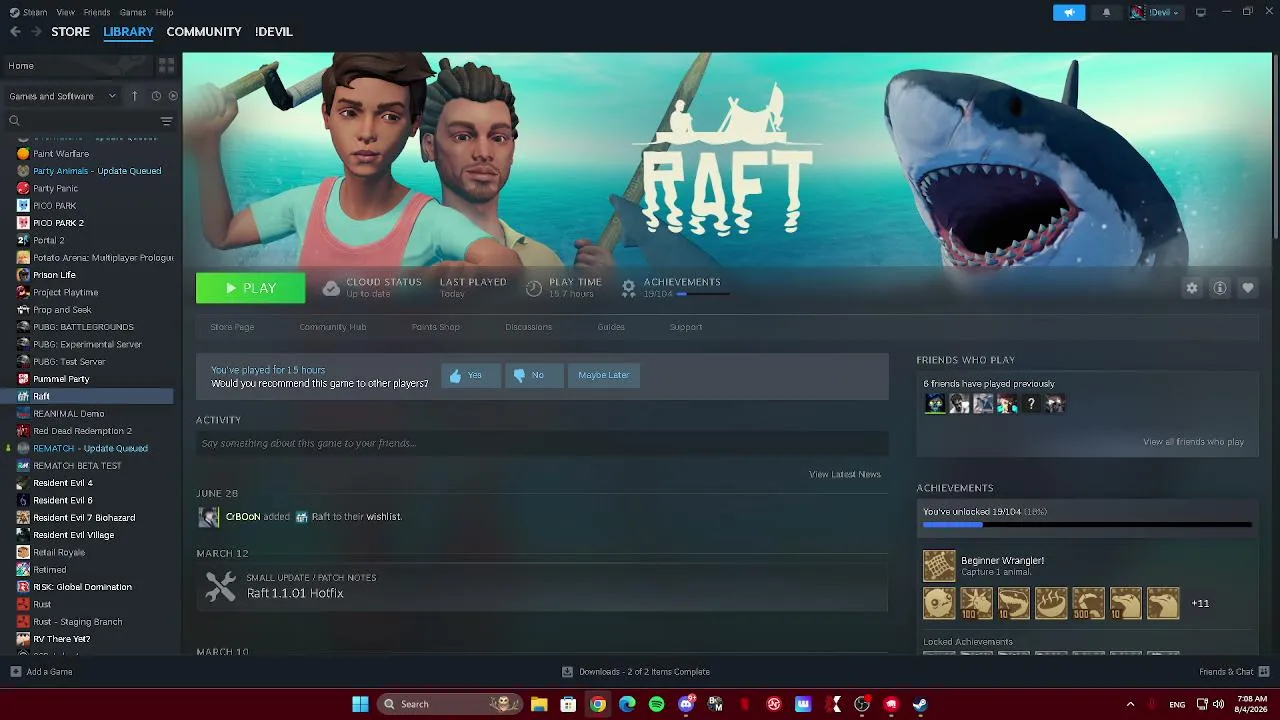Image resolution: width=1280 pixels, height=720 pixels.
Task: Click No on the recommendation prompt
Action: coord(534,375)
